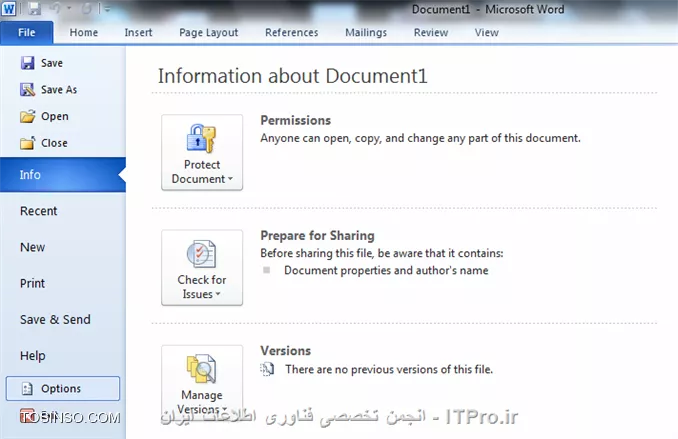This screenshot has width=678, height=439.
Task: Click the Save floppy disk icon in the sidebar
Action: coord(27,63)
